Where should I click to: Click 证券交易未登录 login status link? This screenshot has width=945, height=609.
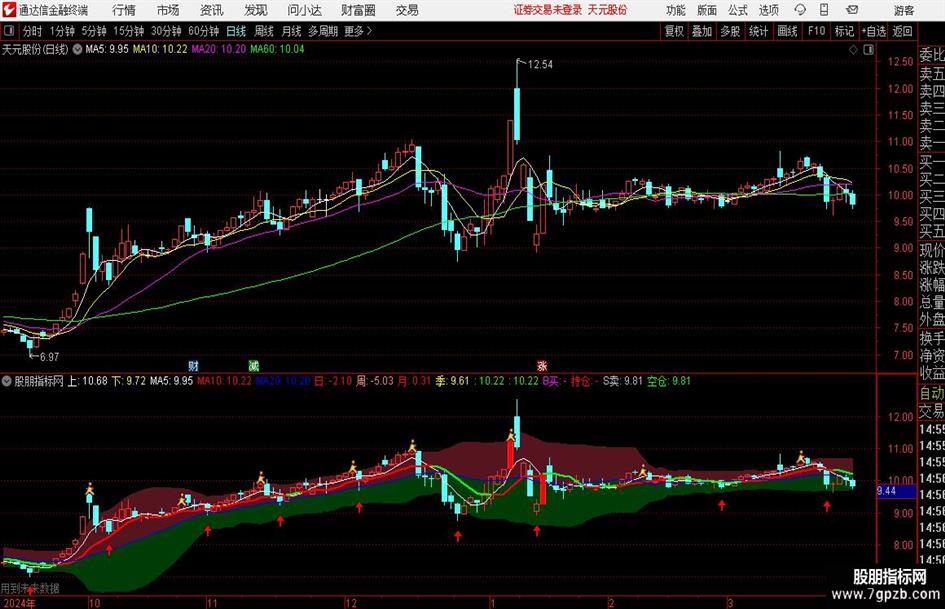548,10
